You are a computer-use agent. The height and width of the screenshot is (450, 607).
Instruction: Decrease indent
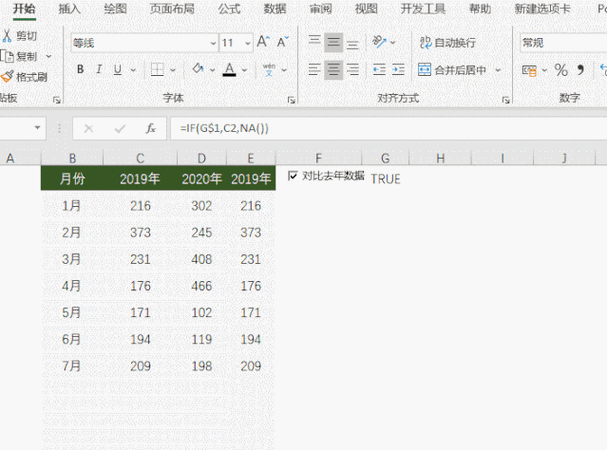[x=379, y=70]
